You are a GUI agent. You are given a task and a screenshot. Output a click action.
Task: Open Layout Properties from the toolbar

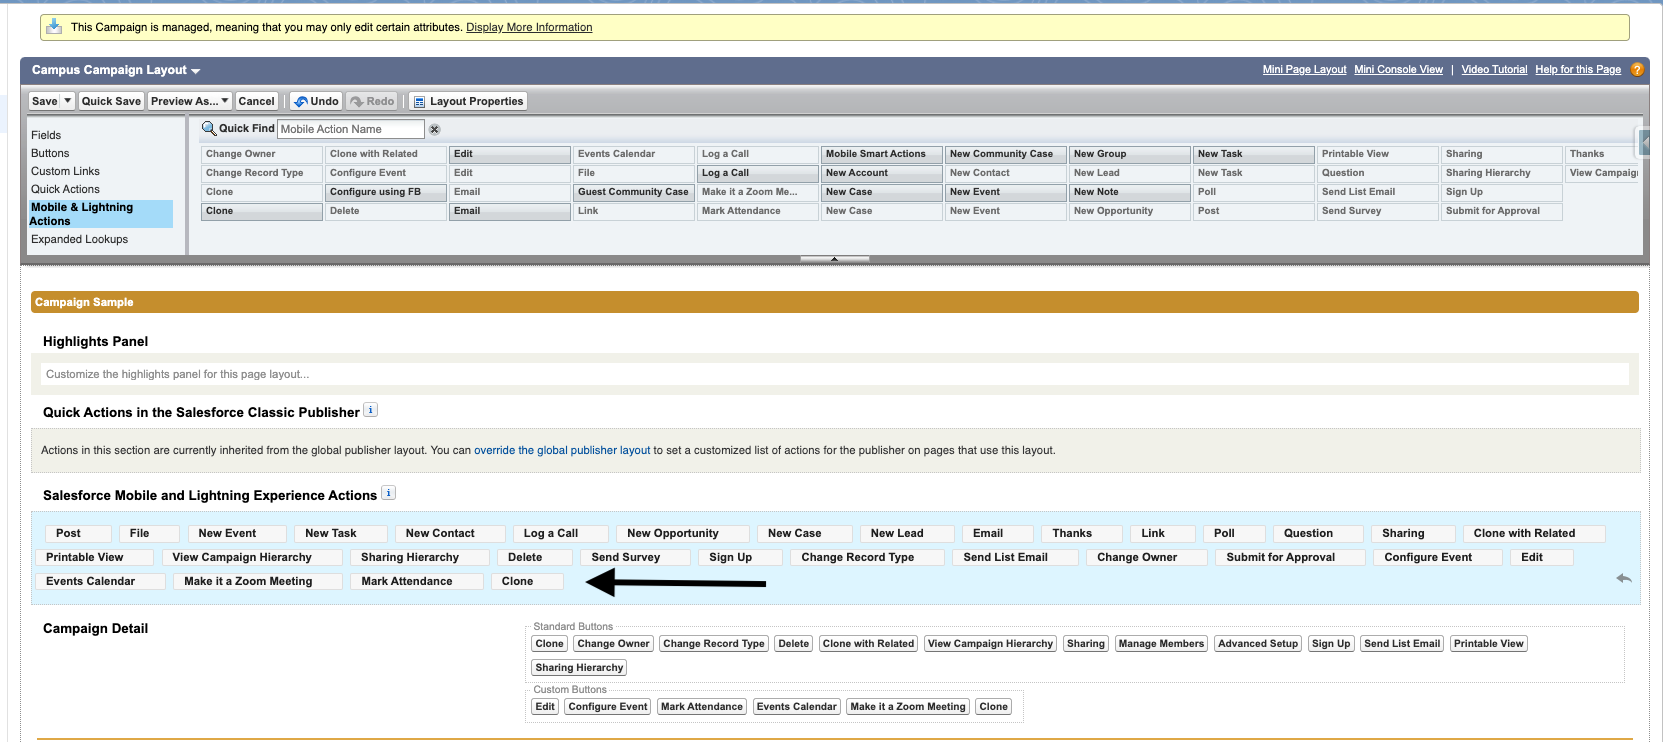coord(468,101)
